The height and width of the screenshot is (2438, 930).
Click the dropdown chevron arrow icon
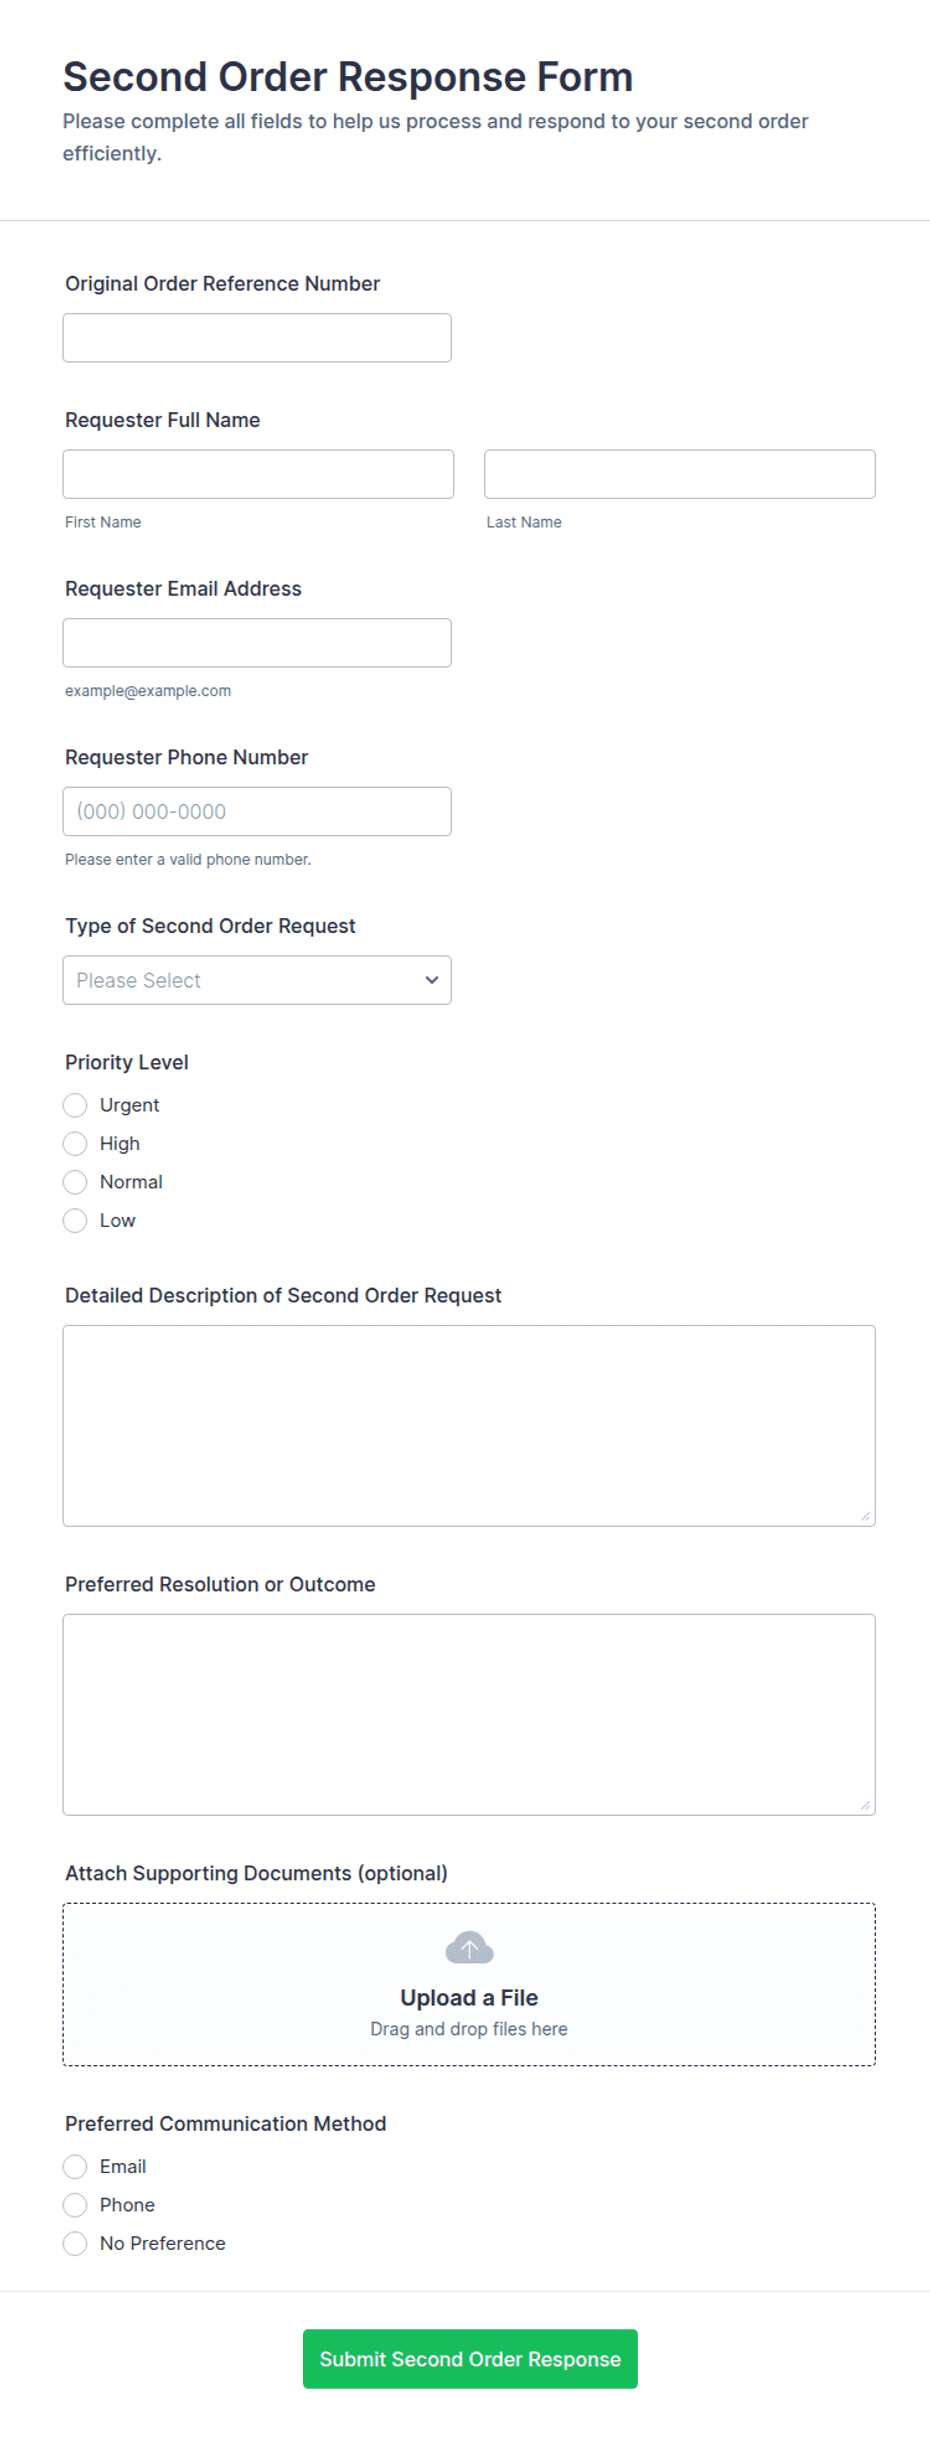coord(432,980)
